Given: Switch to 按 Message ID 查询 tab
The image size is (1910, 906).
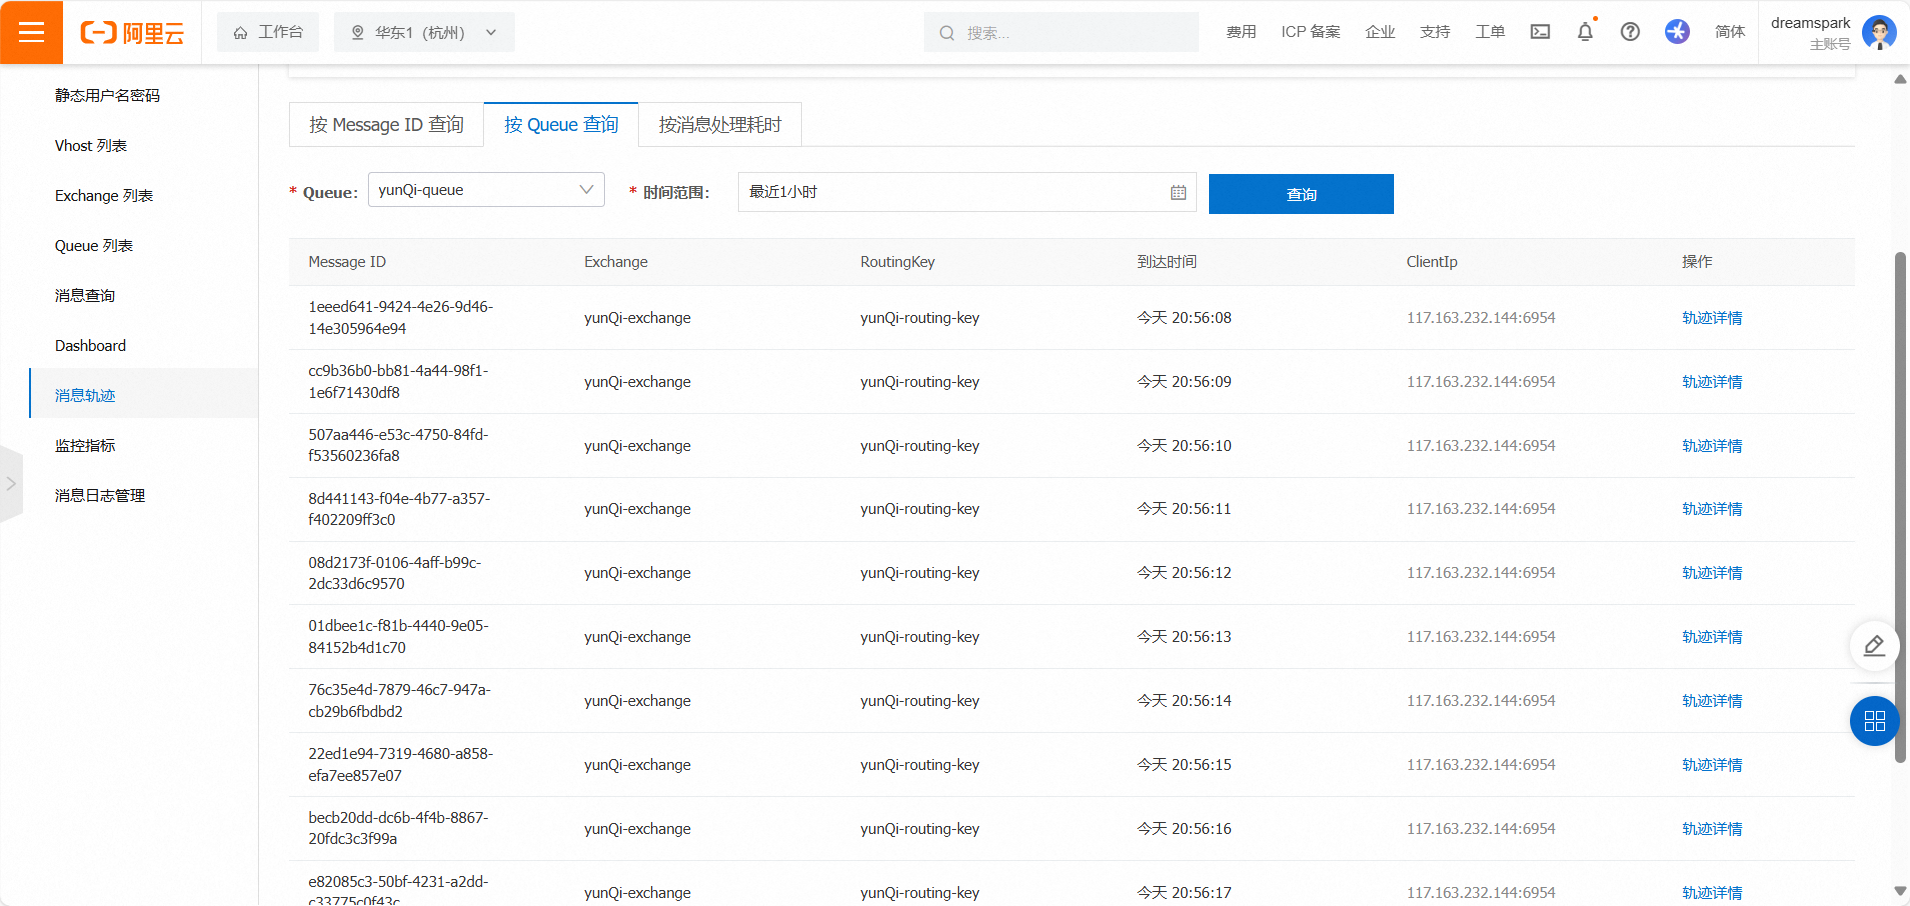Looking at the screenshot, I should (x=386, y=124).
